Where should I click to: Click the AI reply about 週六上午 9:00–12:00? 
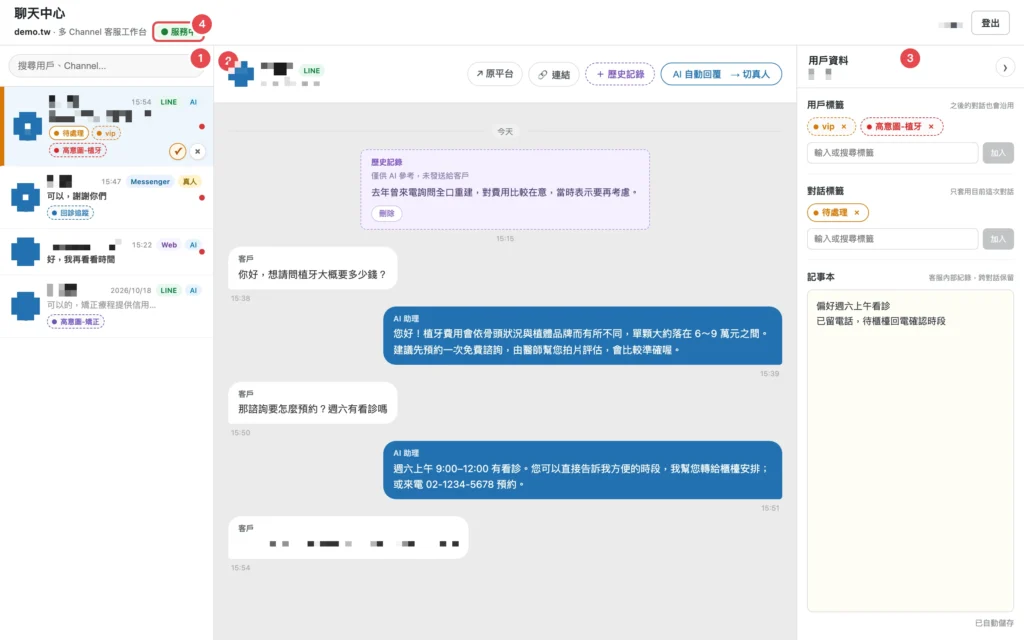tap(583, 470)
